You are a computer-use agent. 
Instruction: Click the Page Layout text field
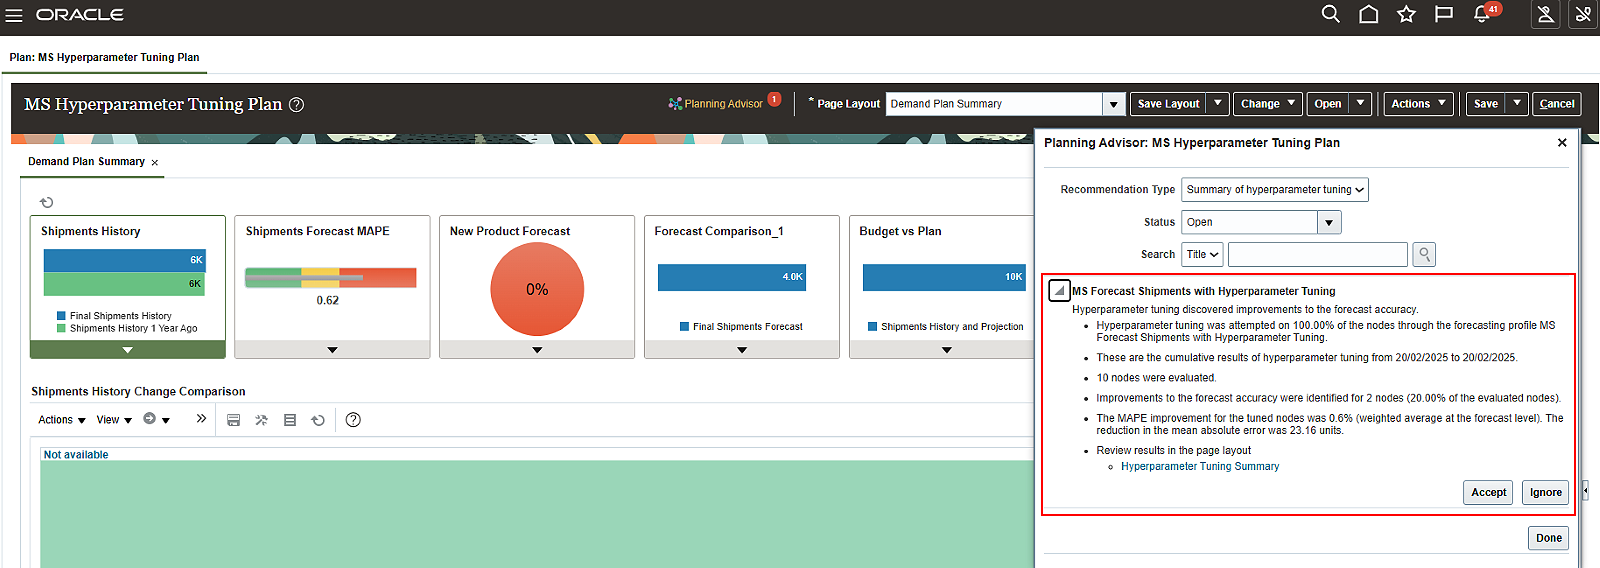click(x=994, y=104)
